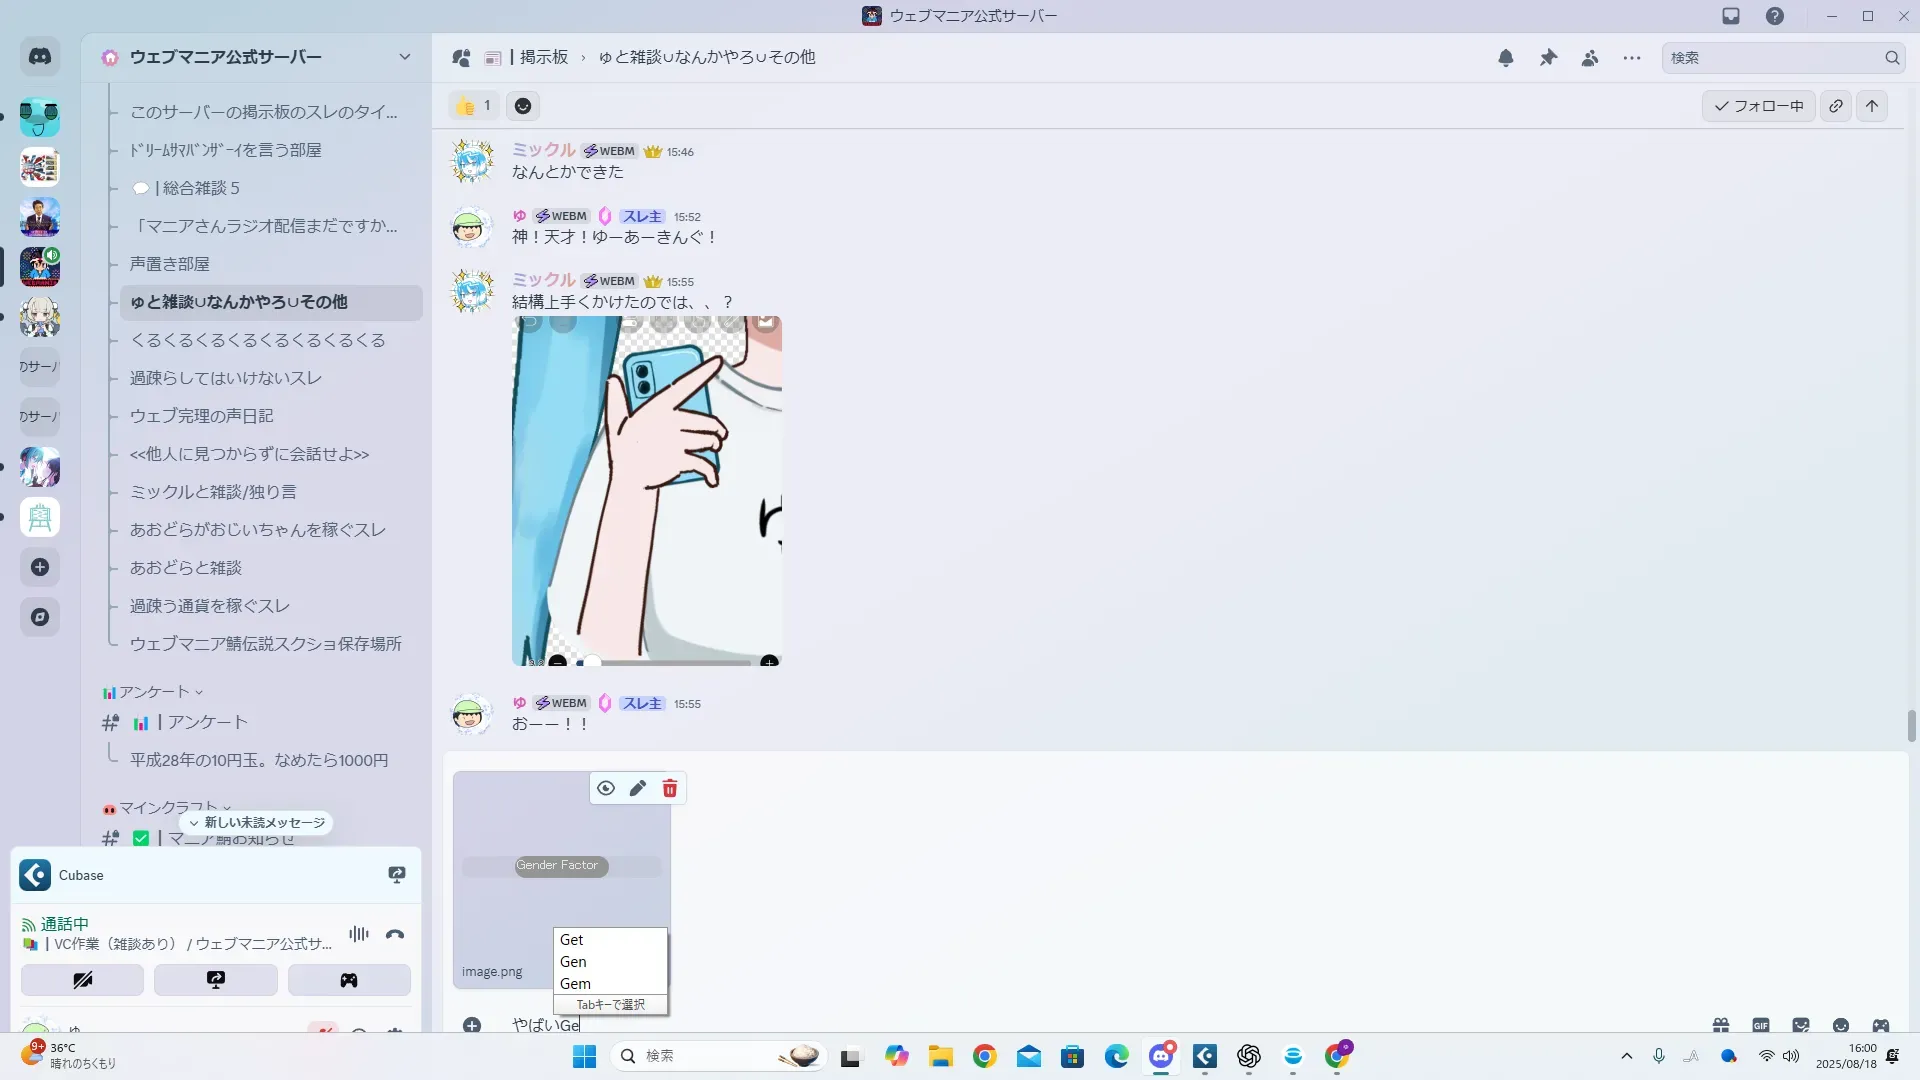The image size is (1920, 1080).
Task: Open notification settings bell icon
Action: click(1506, 58)
